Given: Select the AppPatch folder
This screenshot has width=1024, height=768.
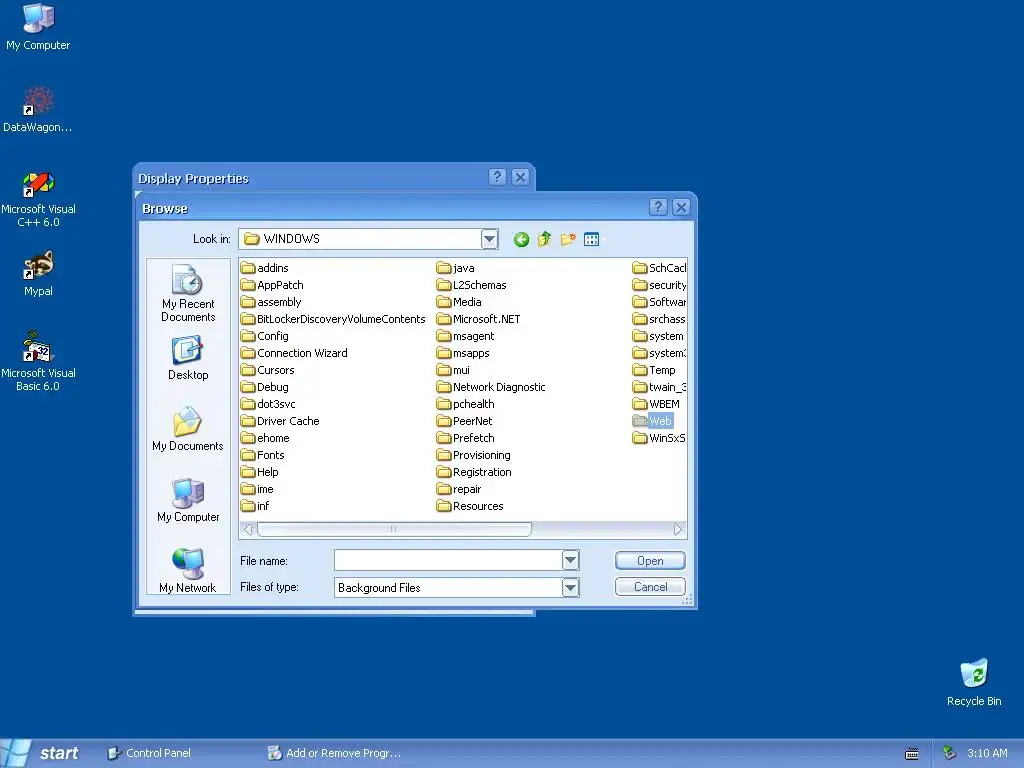Looking at the screenshot, I should (x=272, y=285).
